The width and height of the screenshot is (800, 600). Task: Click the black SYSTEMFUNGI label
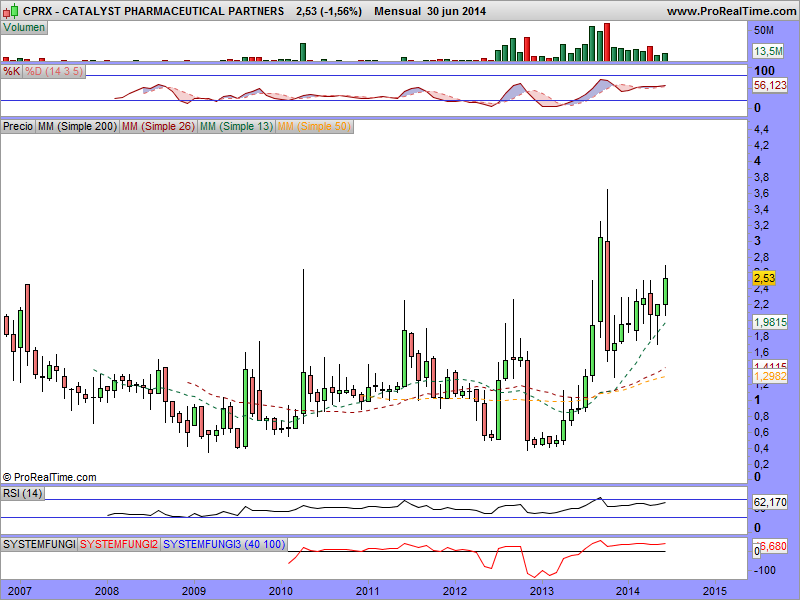click(x=39, y=544)
